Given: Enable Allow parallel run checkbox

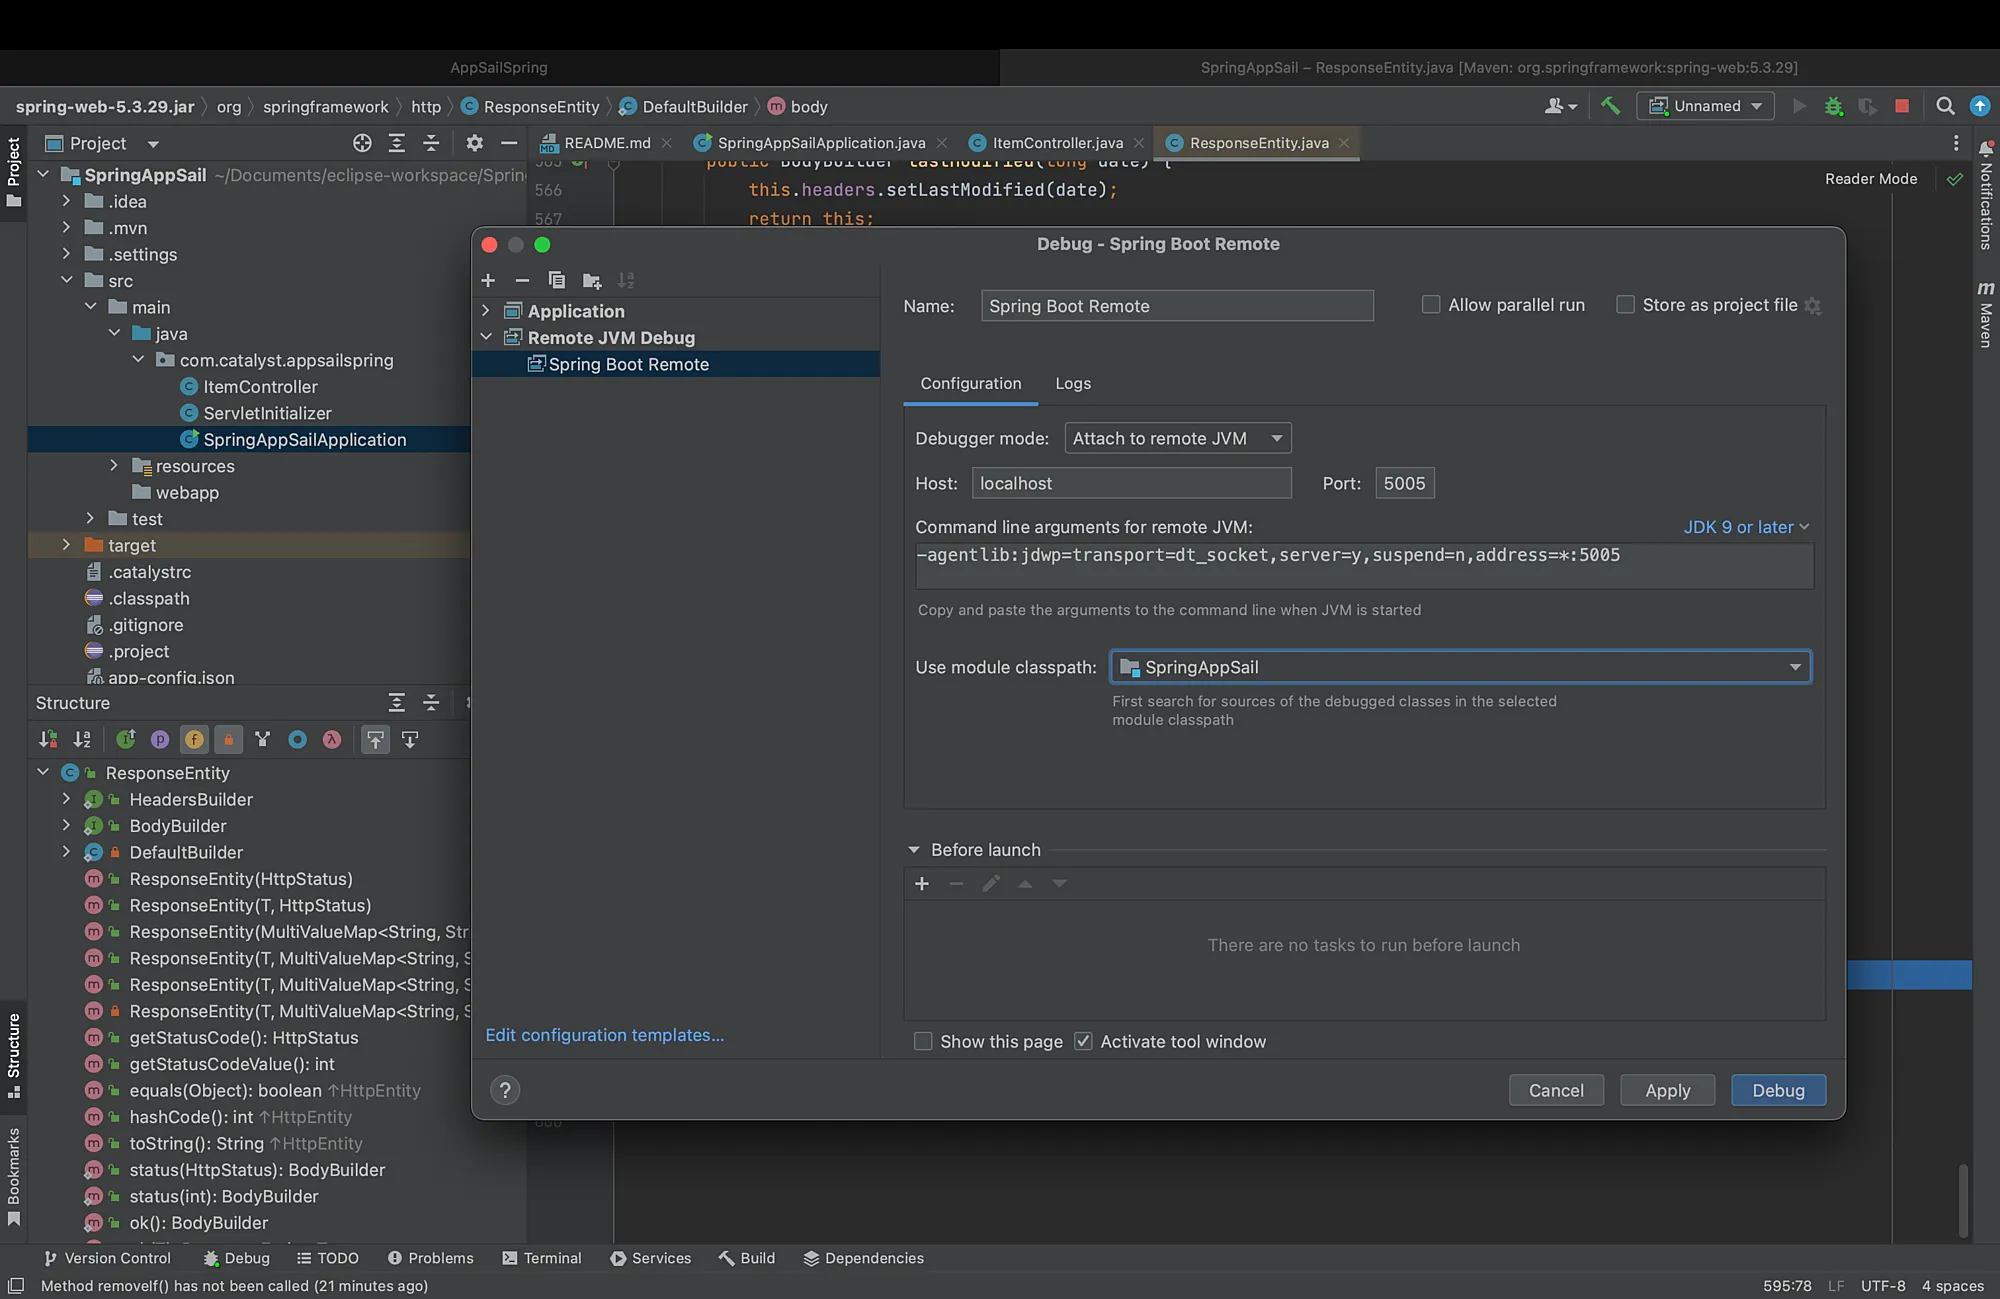Looking at the screenshot, I should (x=1431, y=304).
